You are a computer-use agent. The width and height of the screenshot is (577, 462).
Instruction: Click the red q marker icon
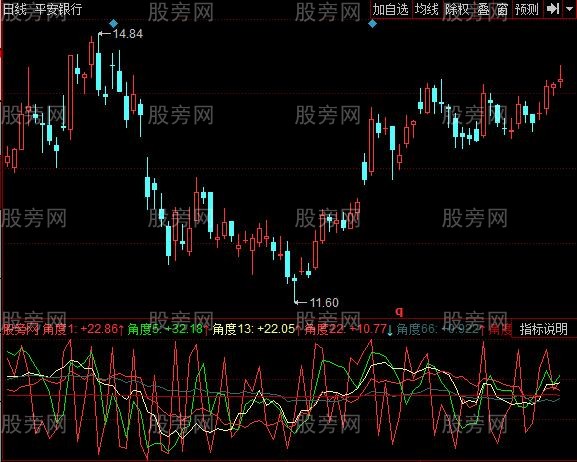[399, 312]
